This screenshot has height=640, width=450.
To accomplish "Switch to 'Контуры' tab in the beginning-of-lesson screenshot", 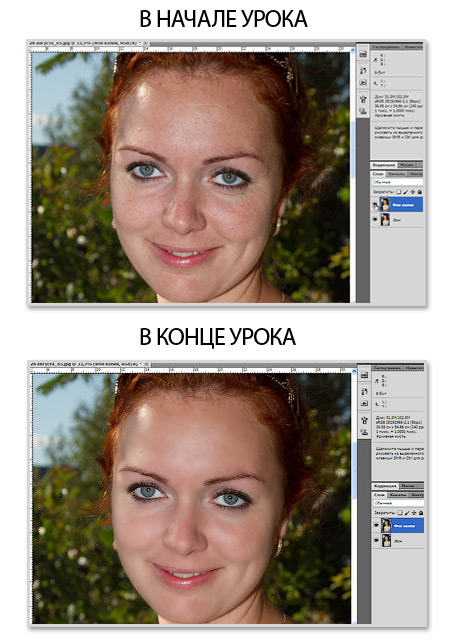I will pos(415,174).
